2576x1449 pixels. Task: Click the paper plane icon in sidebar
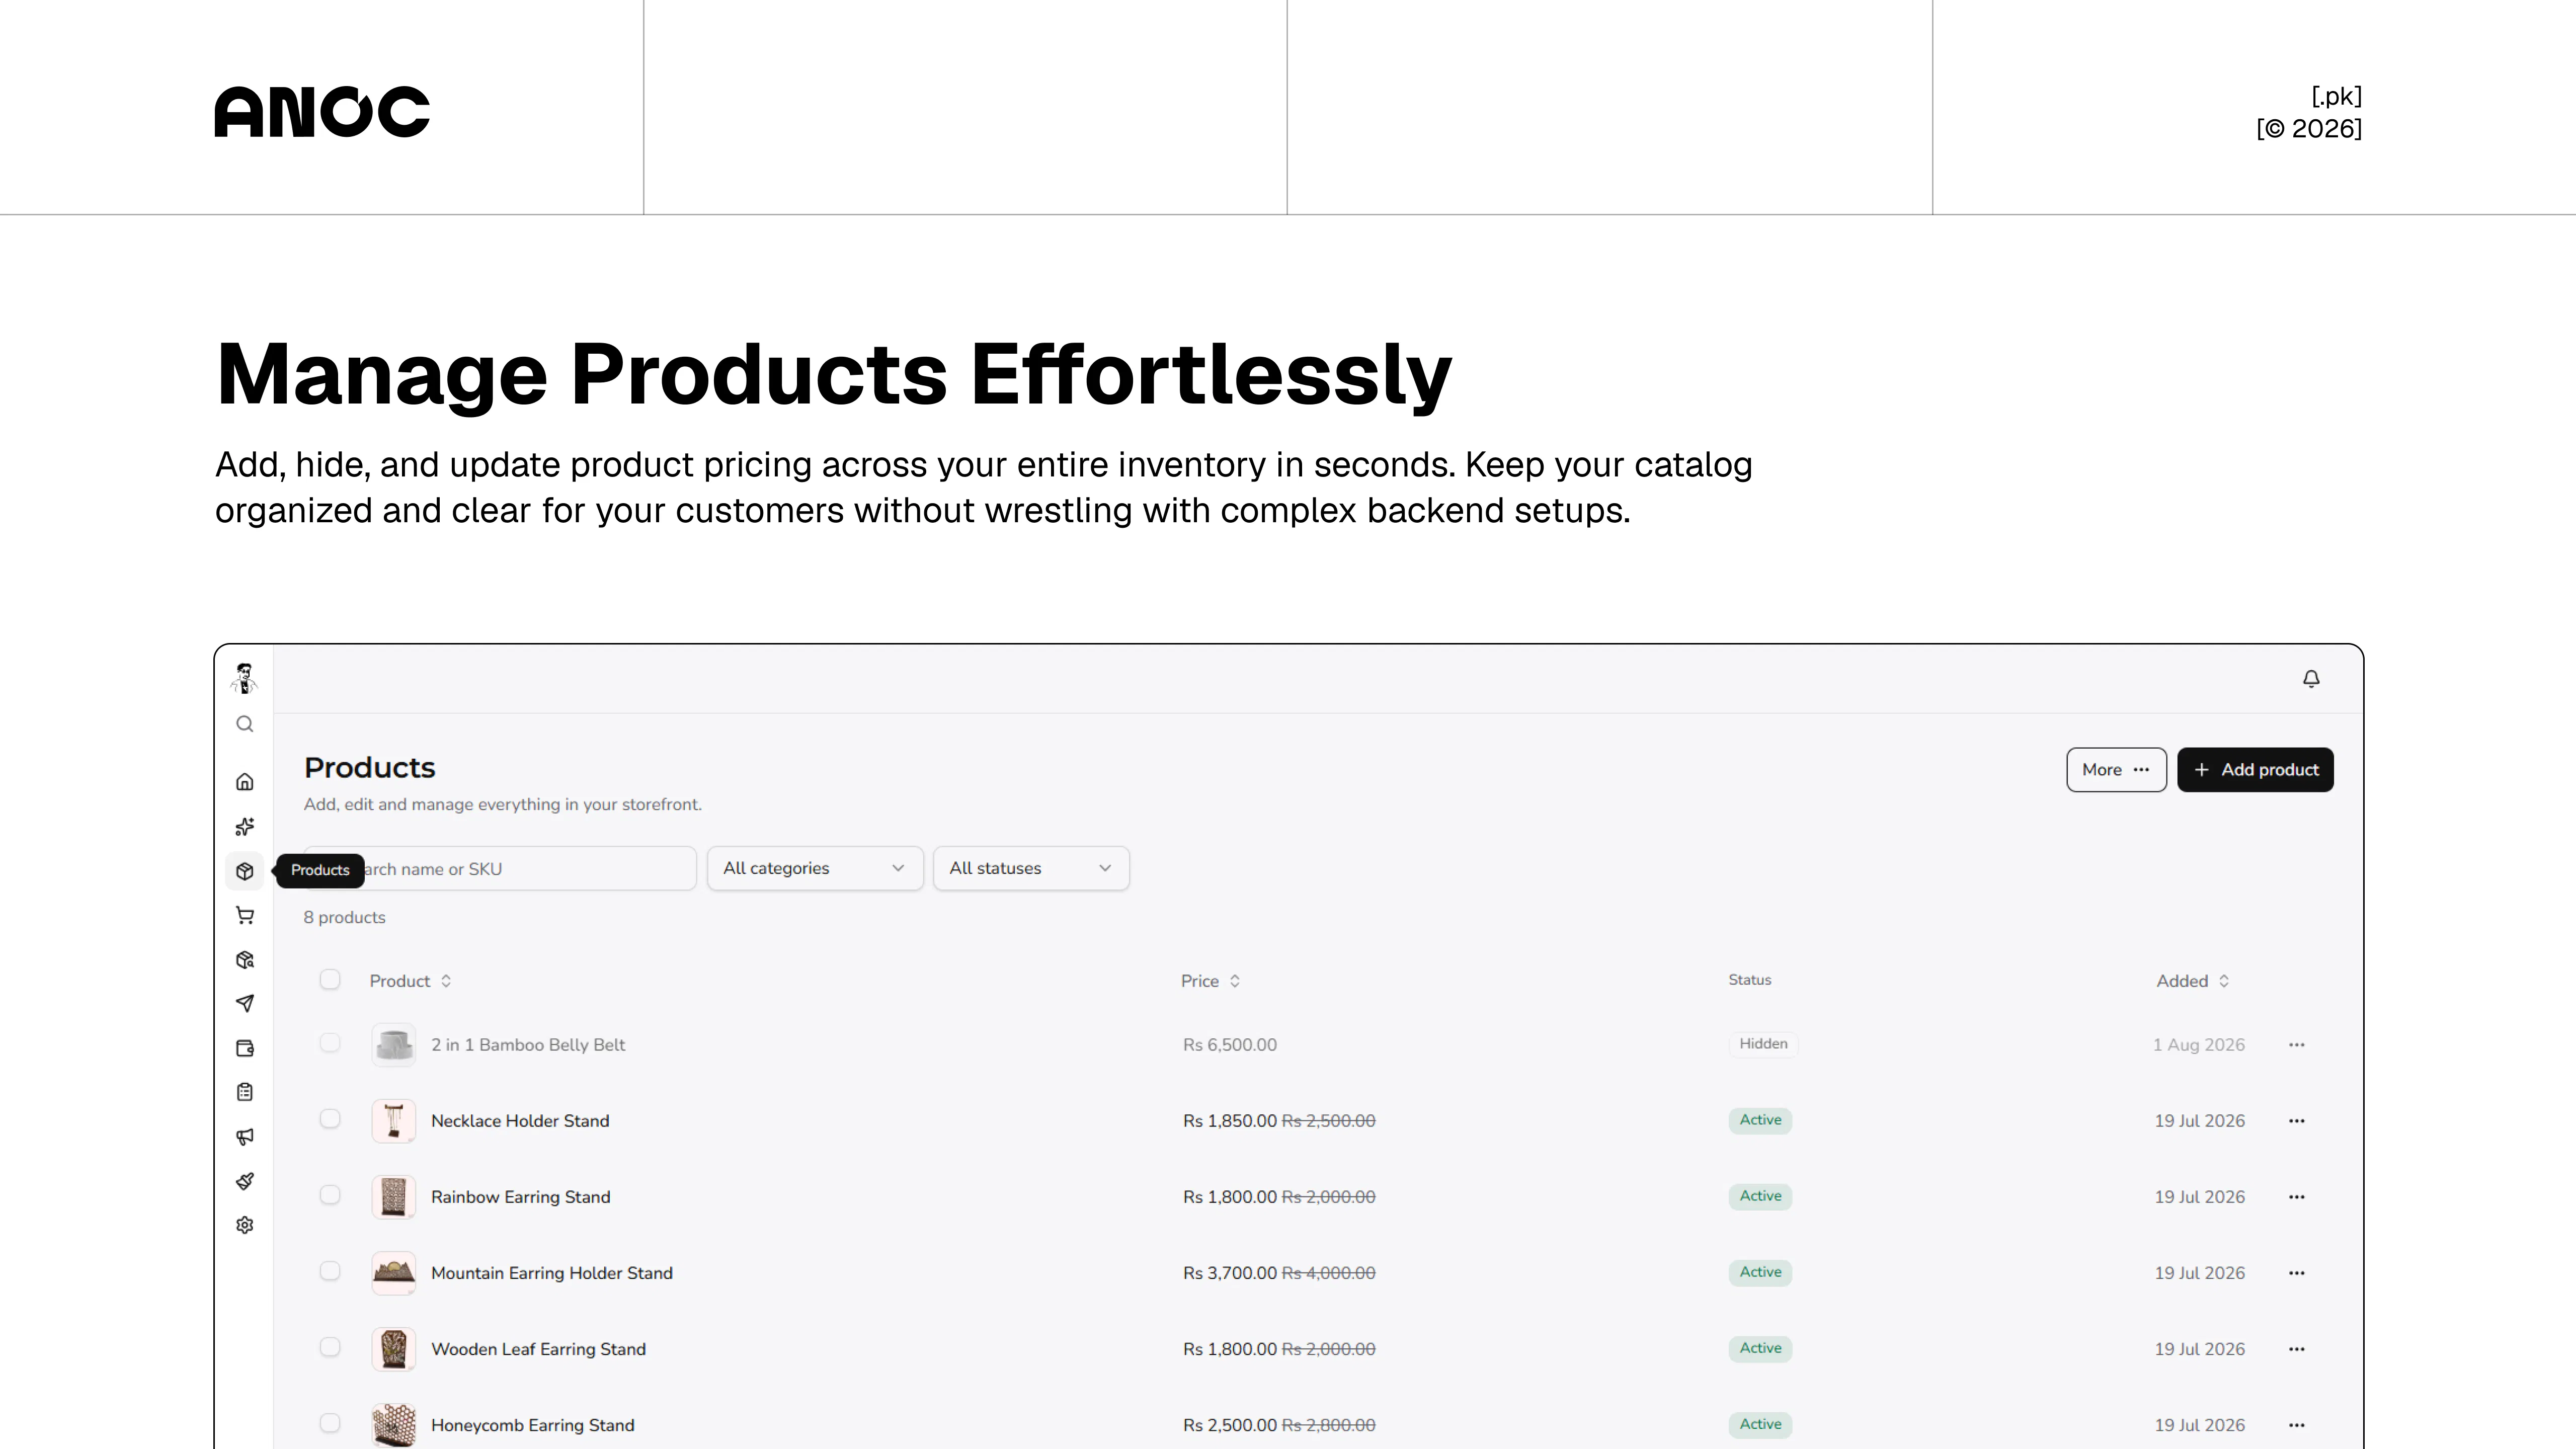[x=245, y=1003]
